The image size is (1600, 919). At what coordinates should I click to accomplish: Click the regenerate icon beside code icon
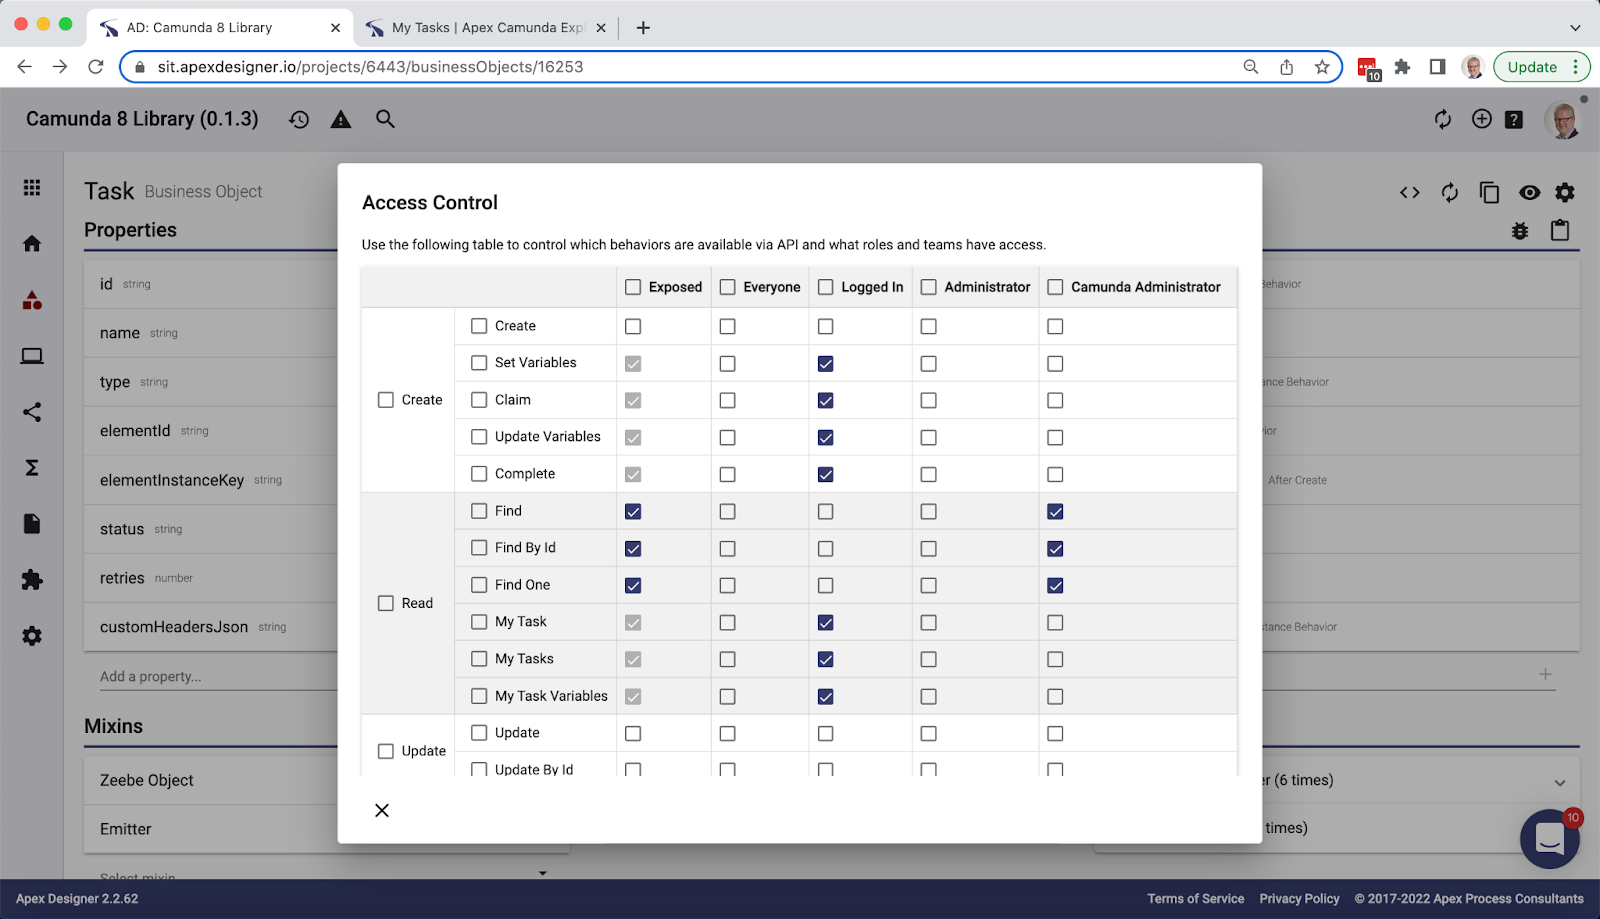(x=1450, y=192)
